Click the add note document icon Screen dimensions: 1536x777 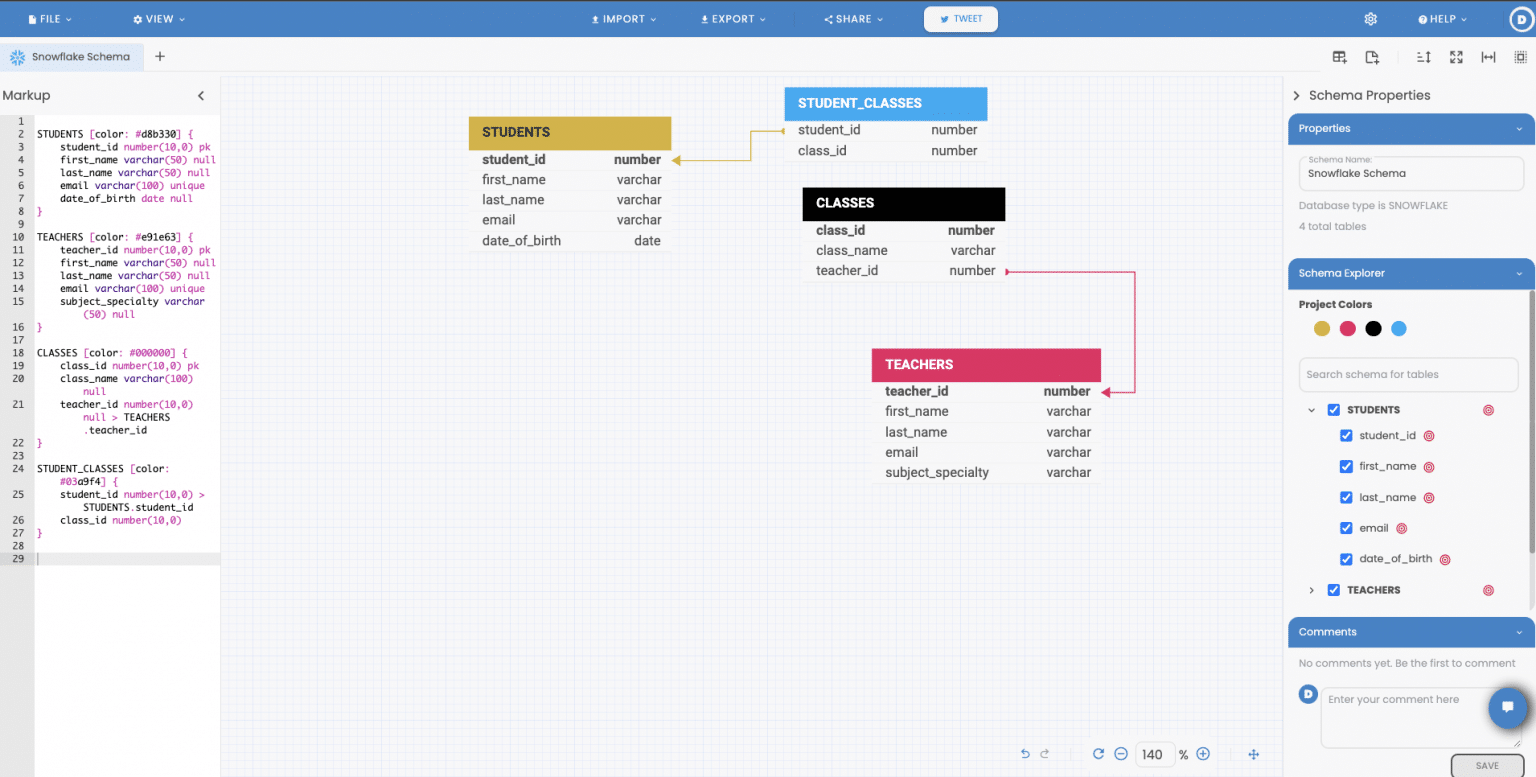point(1373,57)
